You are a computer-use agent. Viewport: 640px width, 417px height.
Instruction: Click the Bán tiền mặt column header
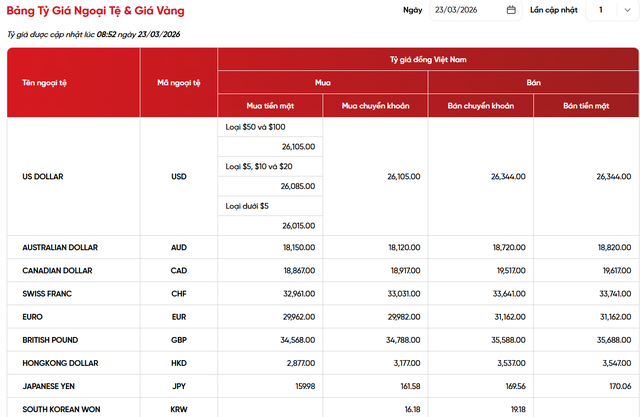(x=586, y=106)
